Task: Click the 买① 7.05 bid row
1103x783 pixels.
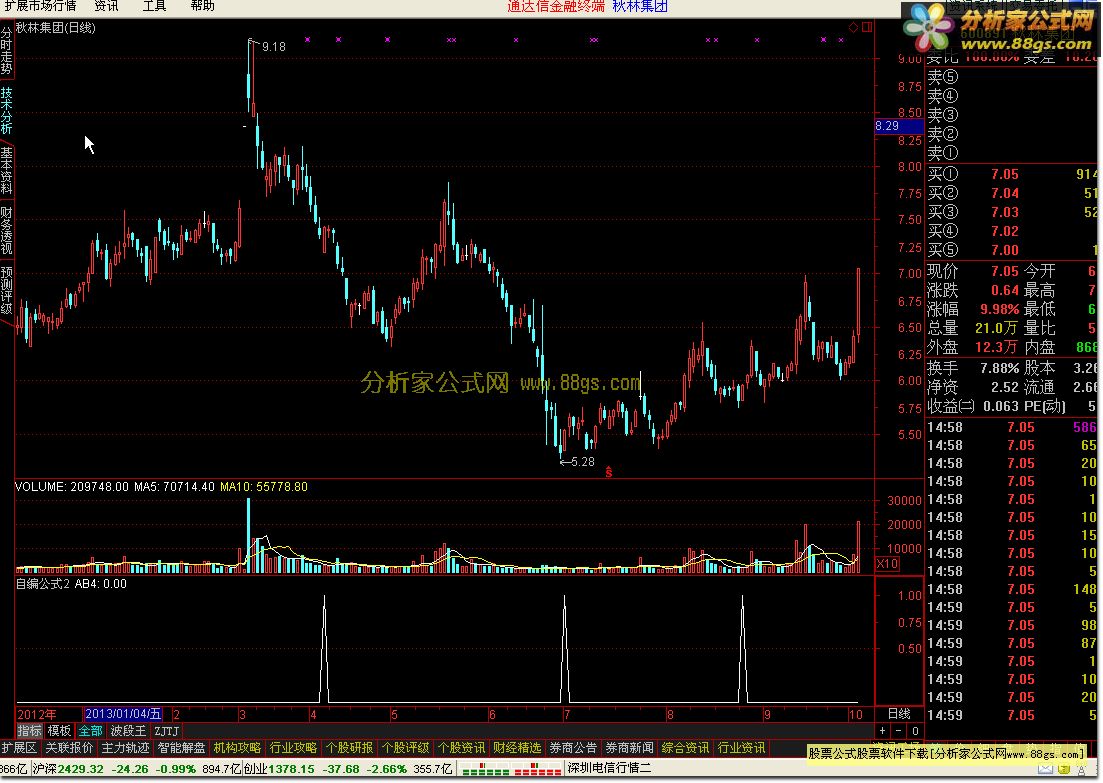Action: 1012,174
